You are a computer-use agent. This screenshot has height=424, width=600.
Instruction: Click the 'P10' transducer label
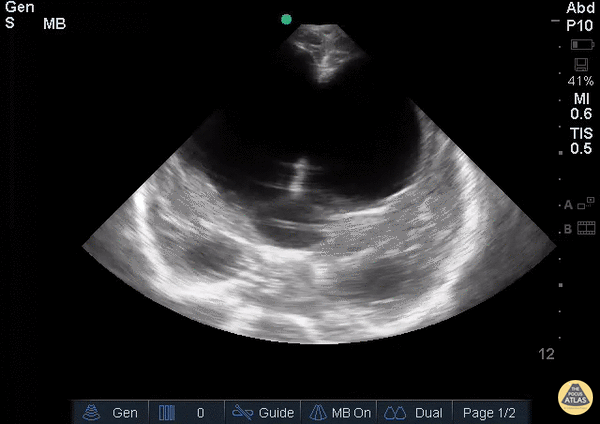click(580, 26)
